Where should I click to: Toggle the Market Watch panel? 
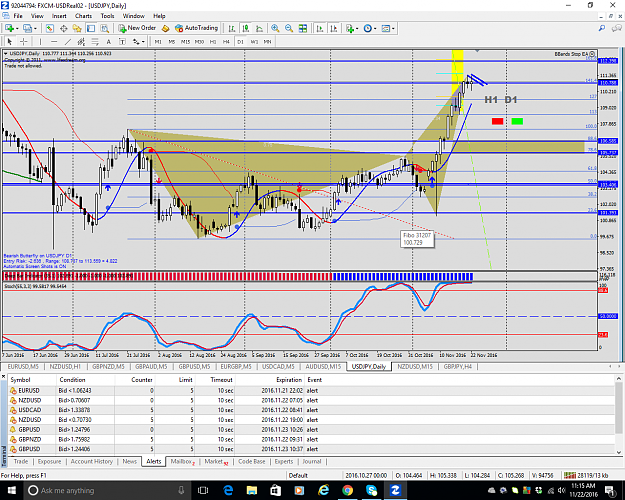49,28
